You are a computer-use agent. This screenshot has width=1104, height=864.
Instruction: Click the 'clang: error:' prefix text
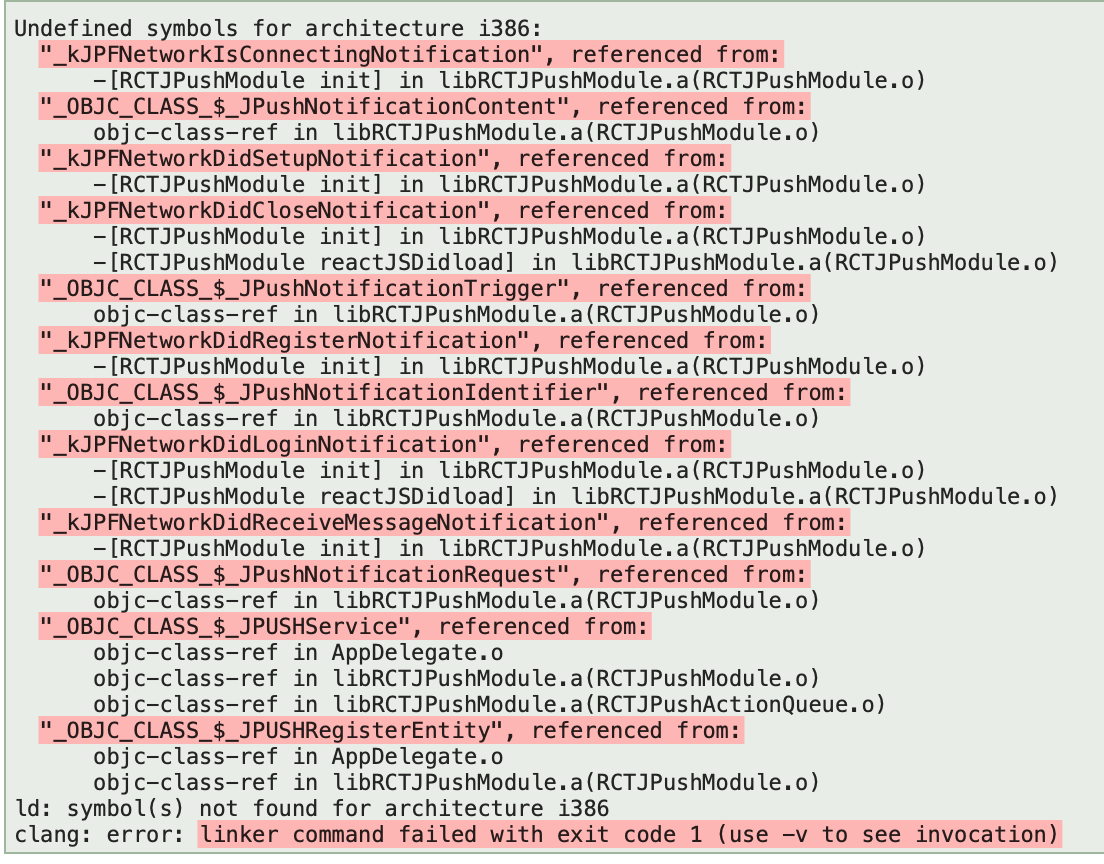(x=99, y=834)
